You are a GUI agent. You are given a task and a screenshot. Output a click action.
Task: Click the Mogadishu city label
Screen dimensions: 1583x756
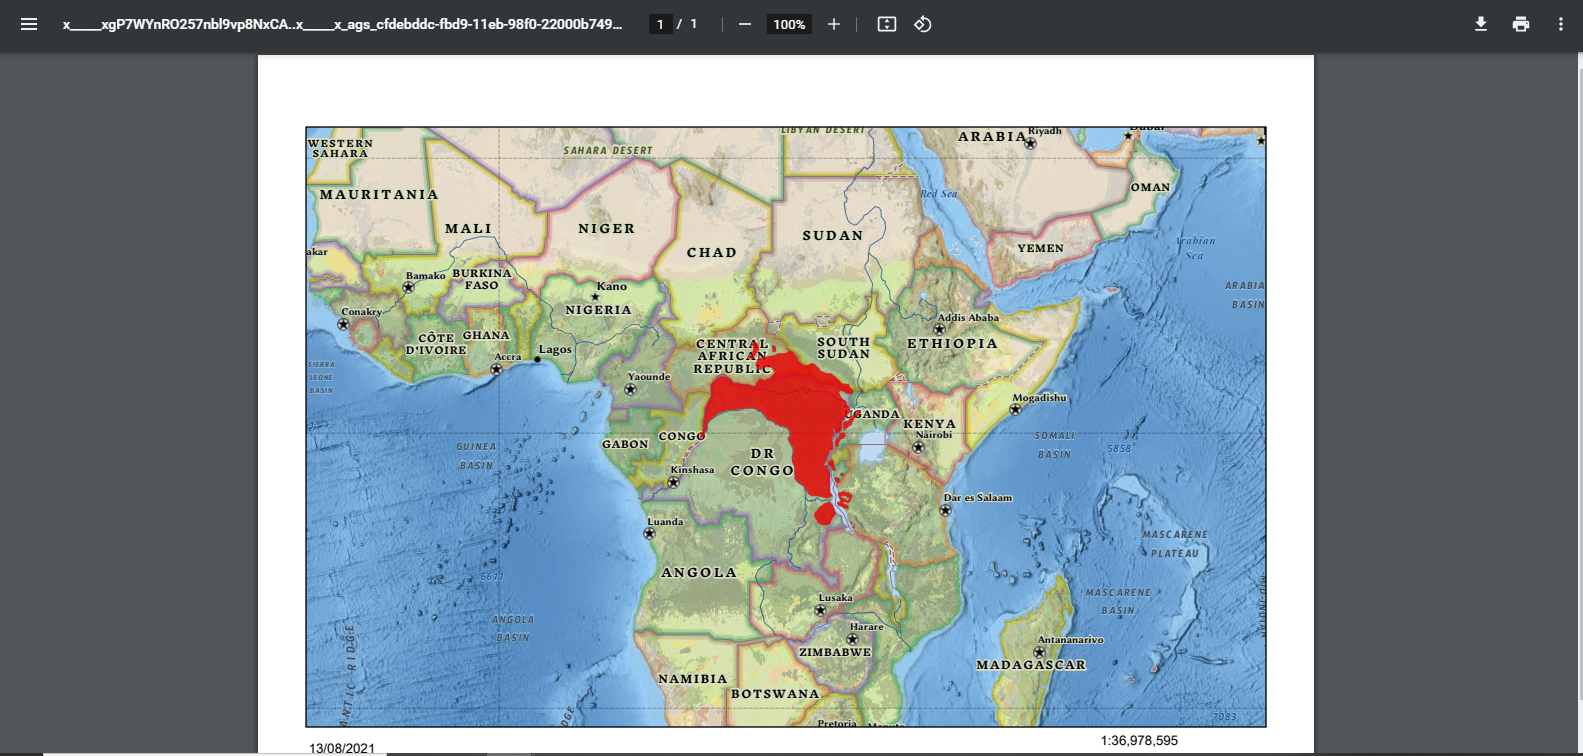tap(1039, 398)
